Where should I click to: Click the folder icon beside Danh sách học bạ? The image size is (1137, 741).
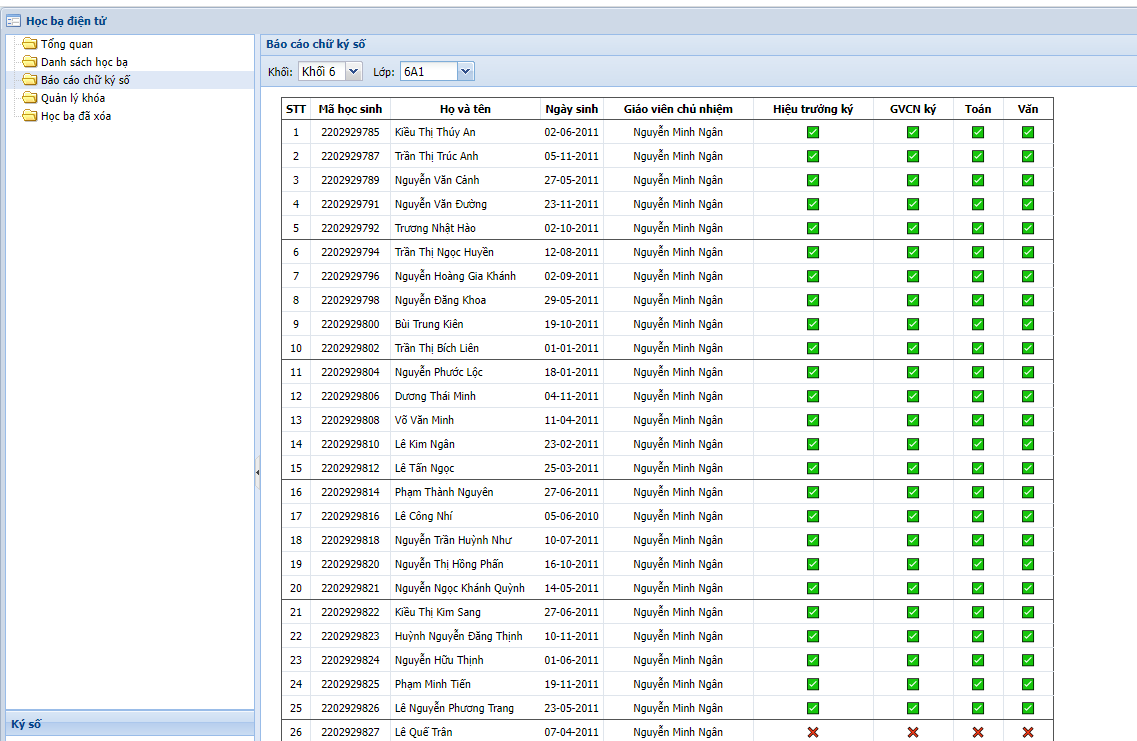[x=29, y=62]
